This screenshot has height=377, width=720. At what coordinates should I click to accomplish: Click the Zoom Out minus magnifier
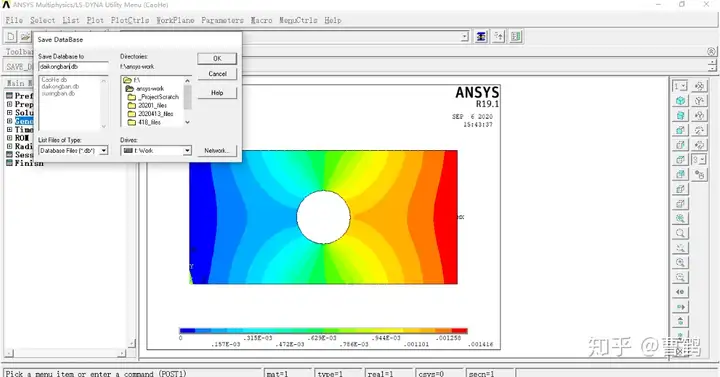(x=681, y=277)
